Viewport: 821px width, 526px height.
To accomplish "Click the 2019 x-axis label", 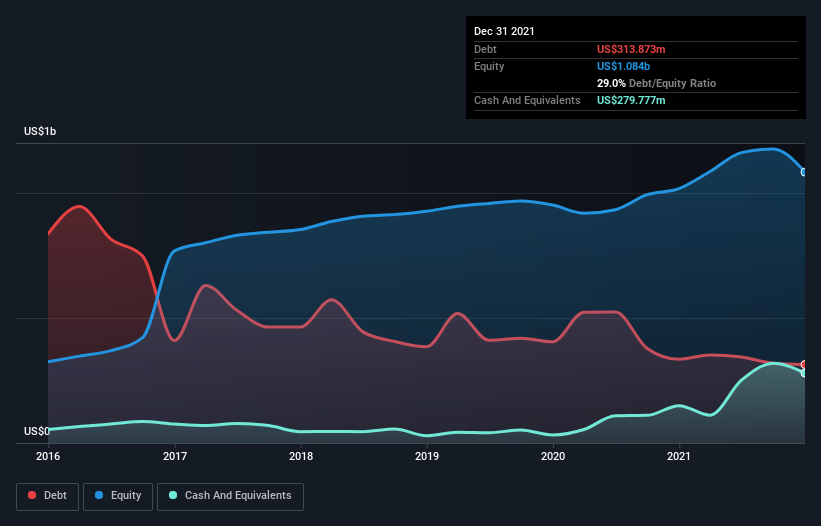I will (x=427, y=456).
